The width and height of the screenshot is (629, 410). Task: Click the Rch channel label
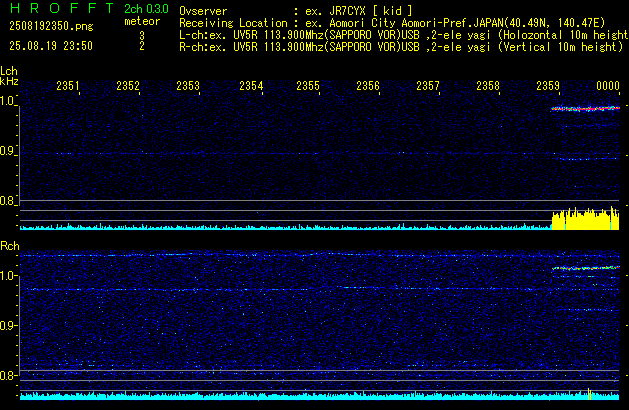tap(10, 246)
